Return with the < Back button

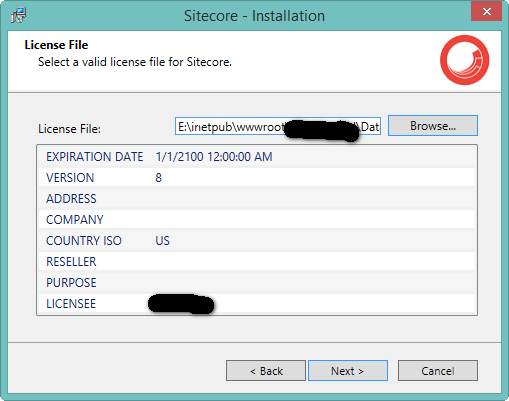(266, 370)
